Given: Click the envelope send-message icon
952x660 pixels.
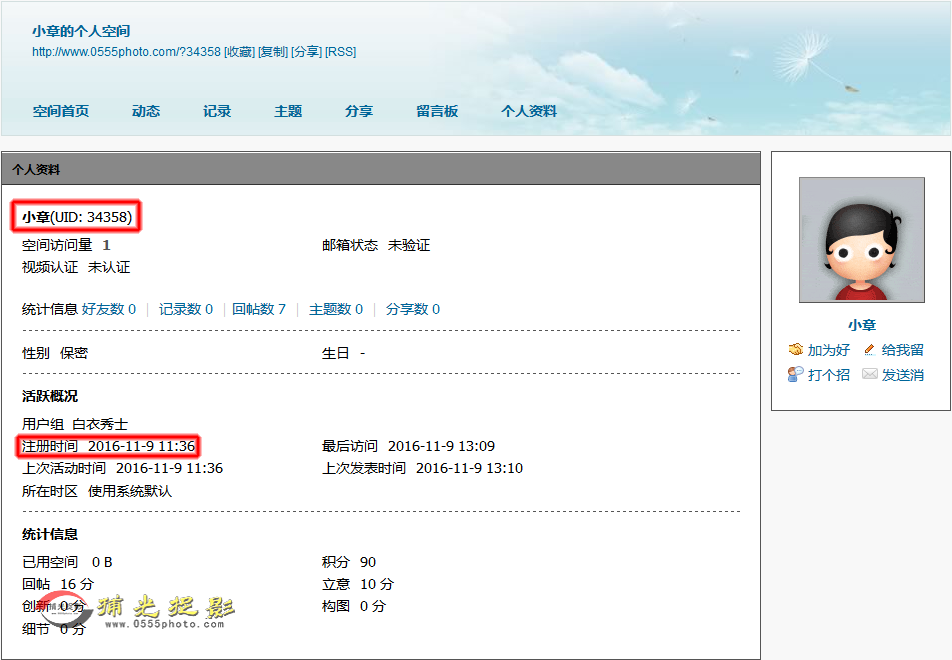Looking at the screenshot, I should click(870, 374).
